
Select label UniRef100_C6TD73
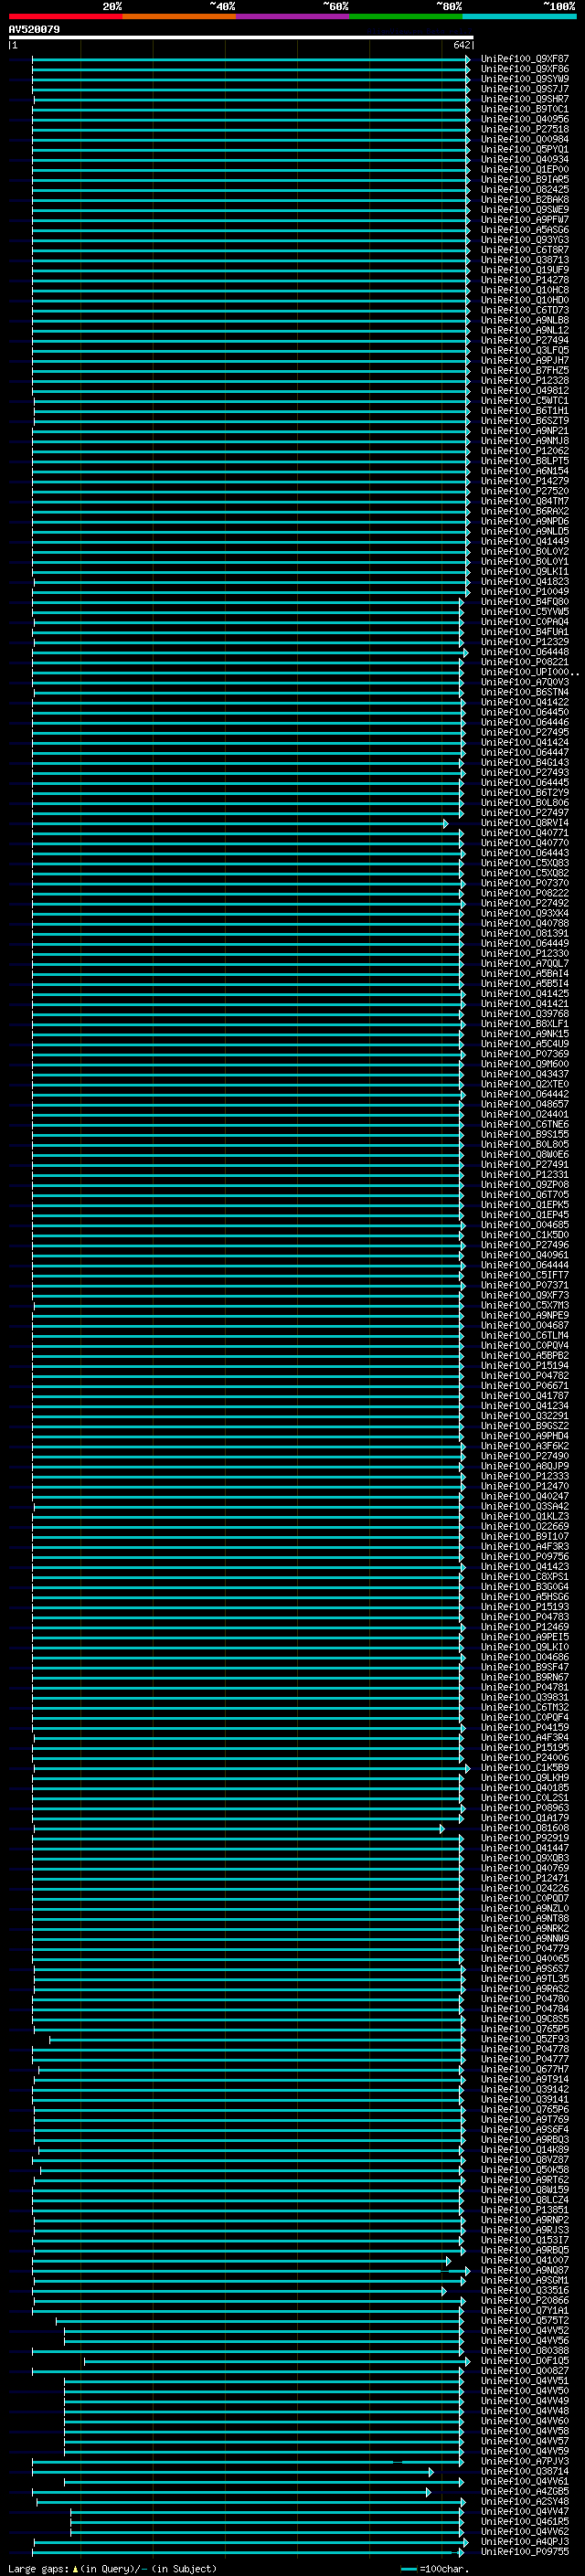tap(525, 310)
